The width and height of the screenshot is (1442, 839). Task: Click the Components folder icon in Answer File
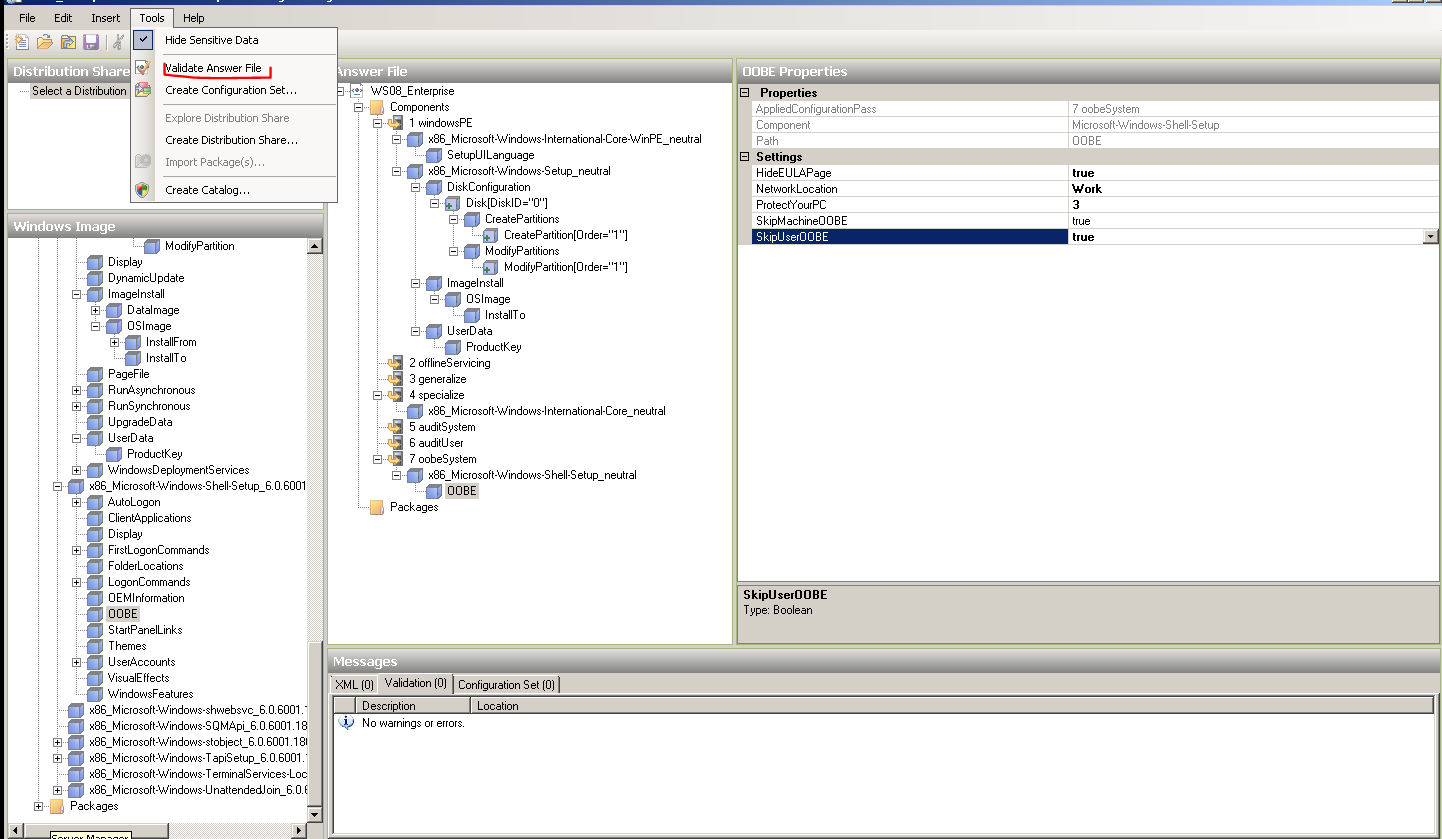[x=376, y=107]
